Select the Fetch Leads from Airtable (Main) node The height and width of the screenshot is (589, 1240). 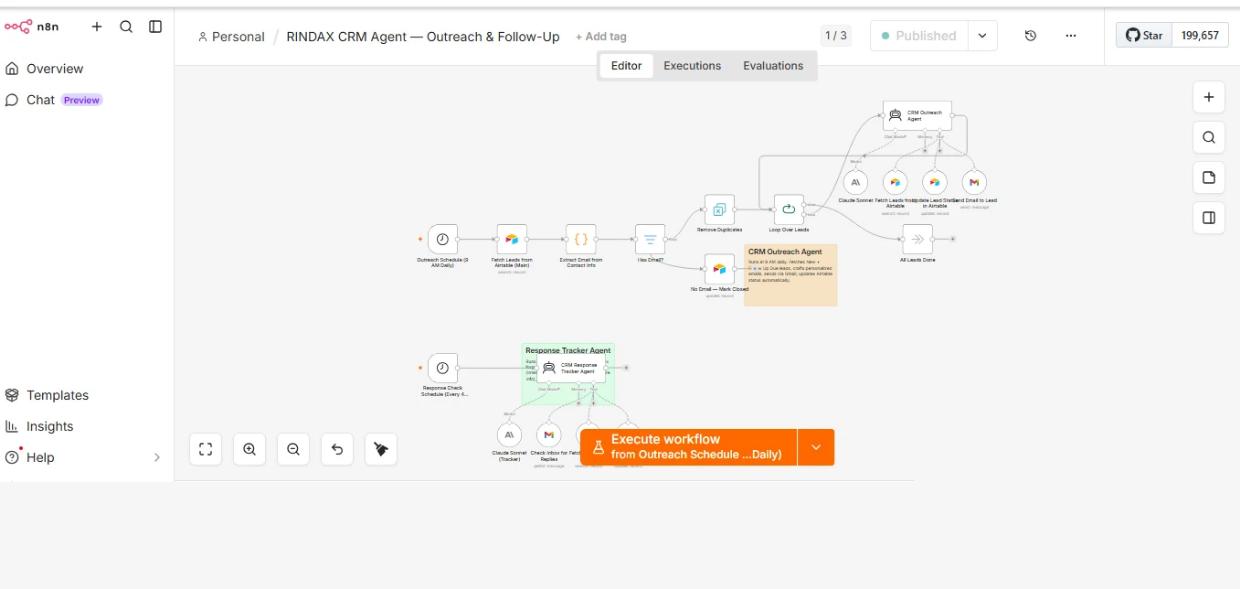tap(512, 240)
